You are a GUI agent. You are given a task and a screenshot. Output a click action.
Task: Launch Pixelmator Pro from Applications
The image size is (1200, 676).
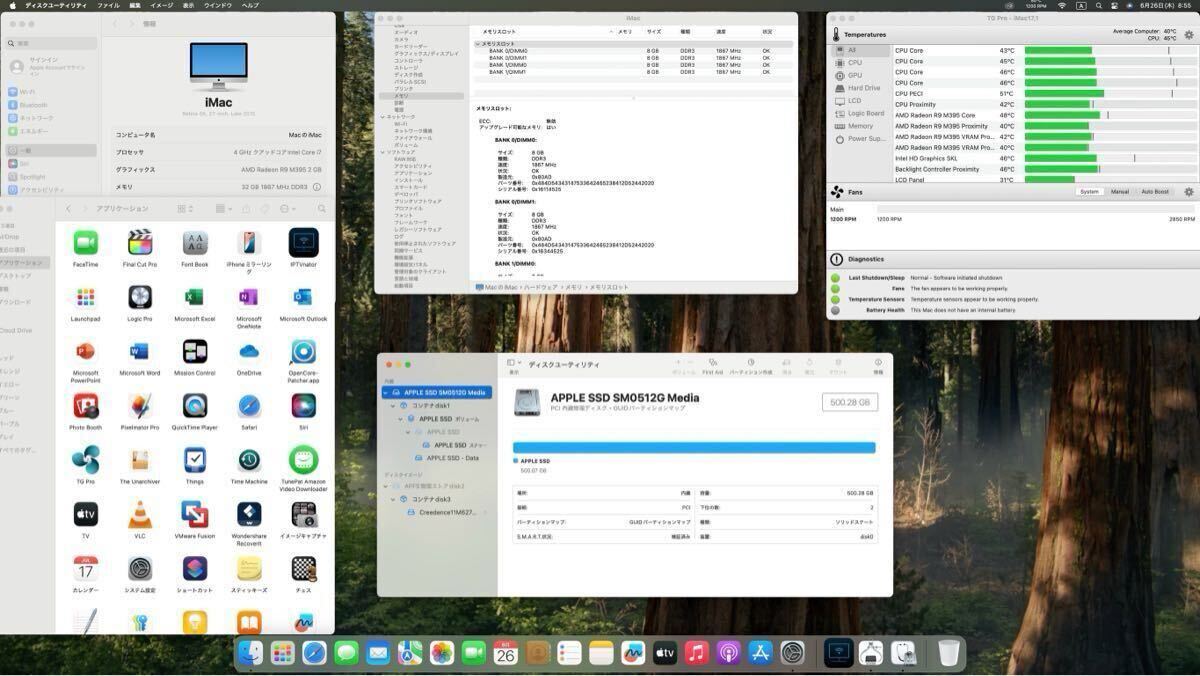[140, 405]
